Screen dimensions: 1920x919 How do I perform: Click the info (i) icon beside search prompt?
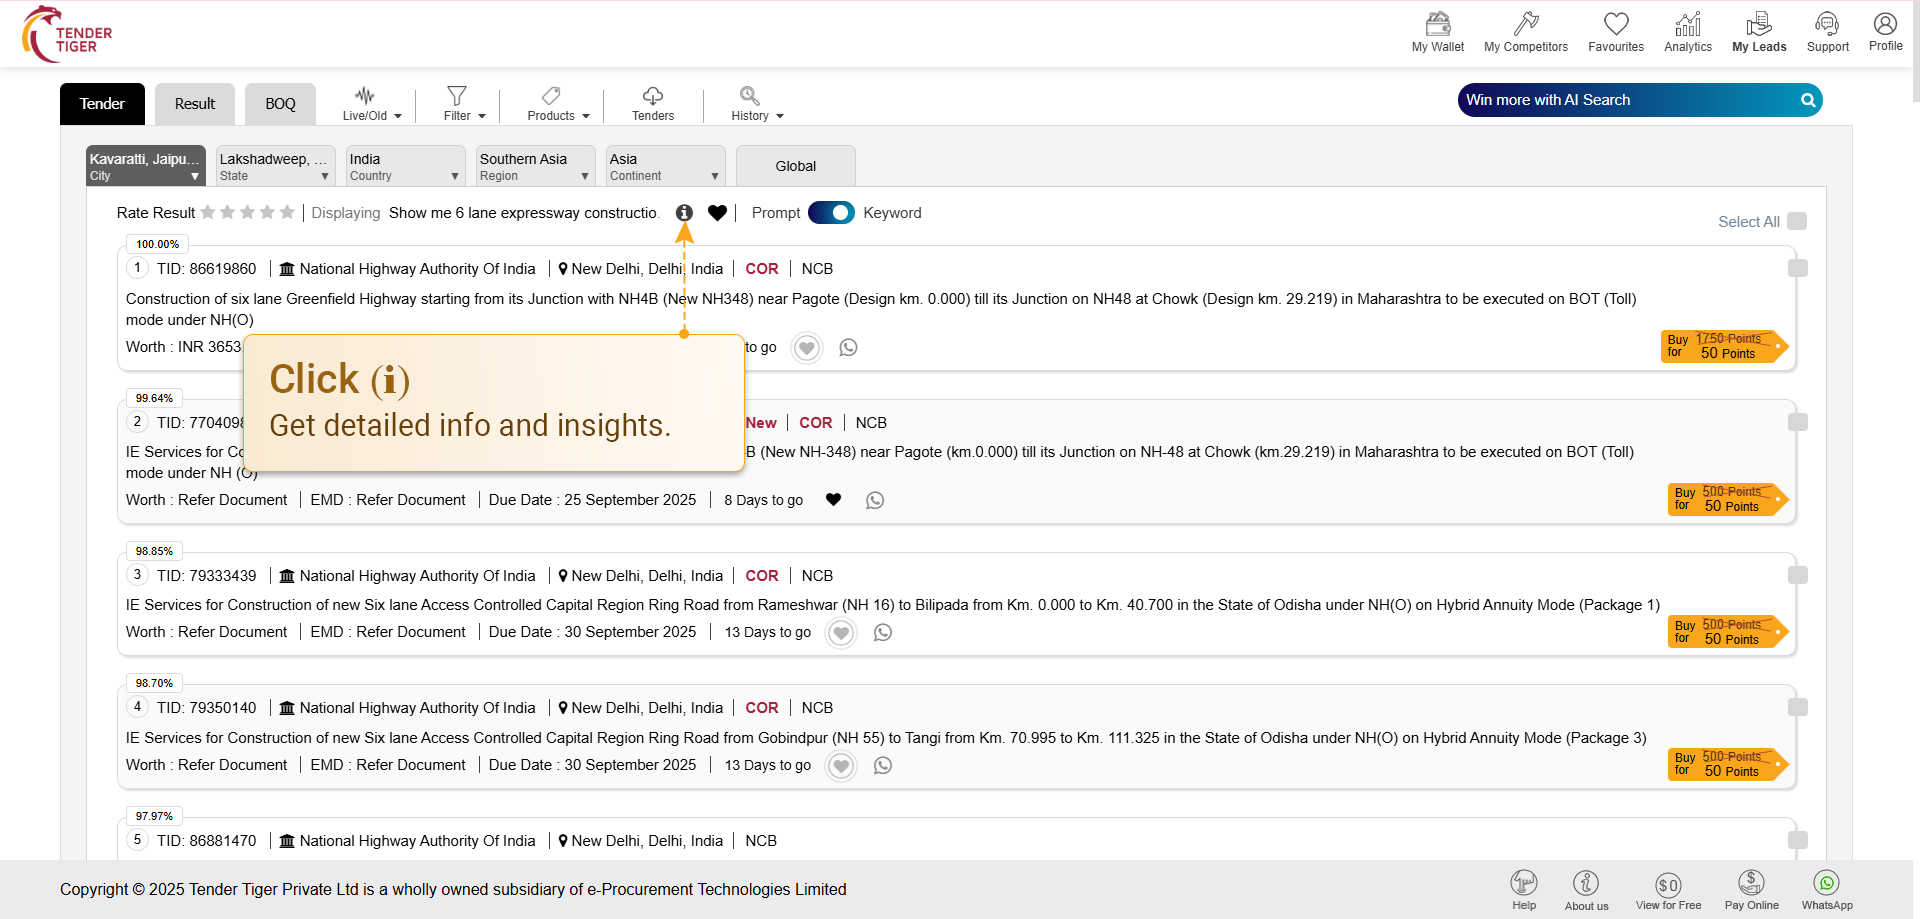[684, 213]
